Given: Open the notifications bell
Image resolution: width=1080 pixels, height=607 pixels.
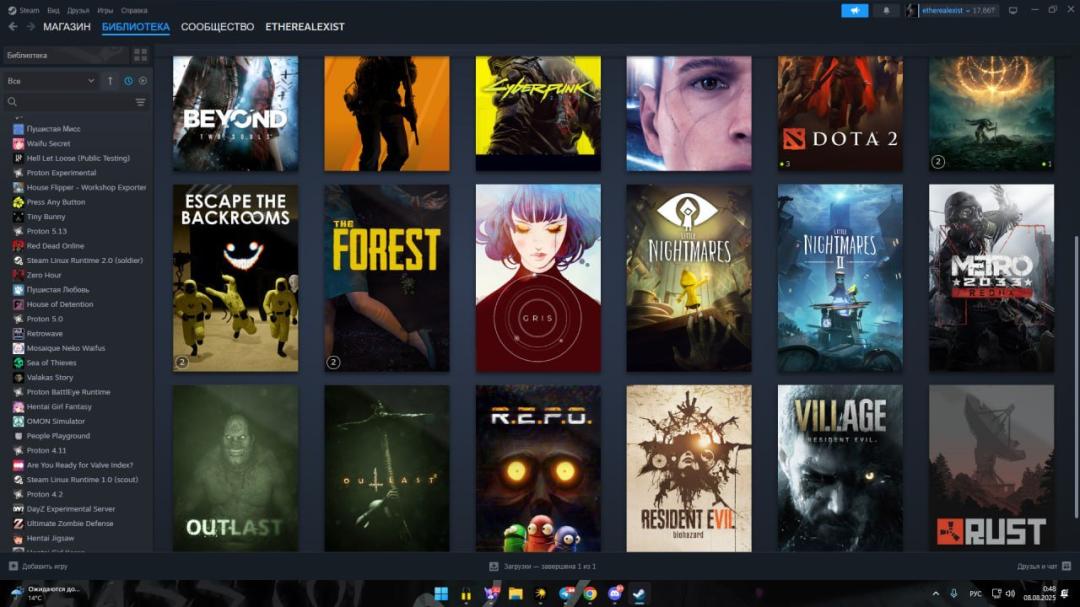Looking at the screenshot, I should click(886, 10).
